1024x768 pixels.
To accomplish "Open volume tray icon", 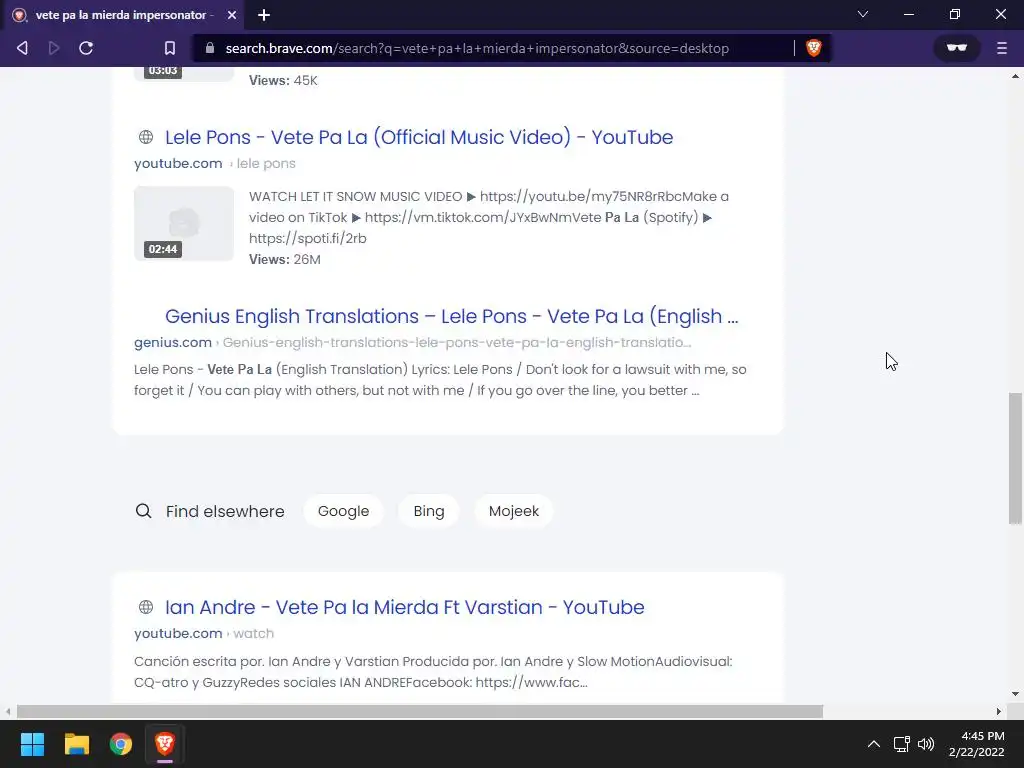I will [926, 744].
